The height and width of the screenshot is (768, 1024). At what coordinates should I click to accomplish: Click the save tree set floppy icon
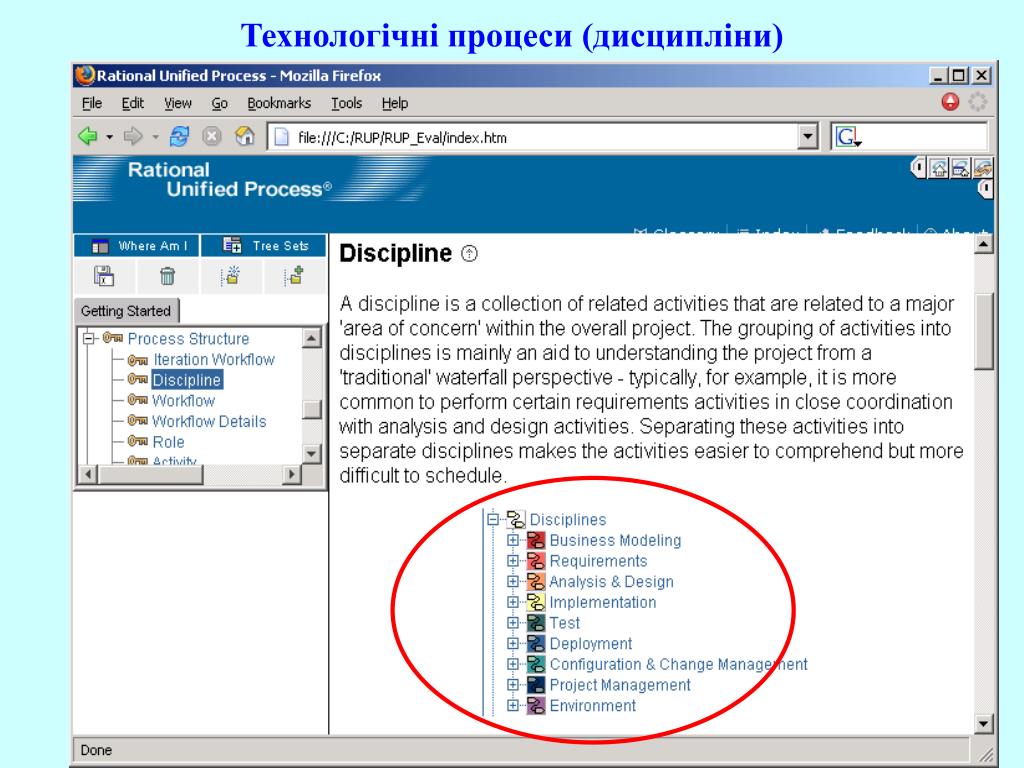coord(104,276)
